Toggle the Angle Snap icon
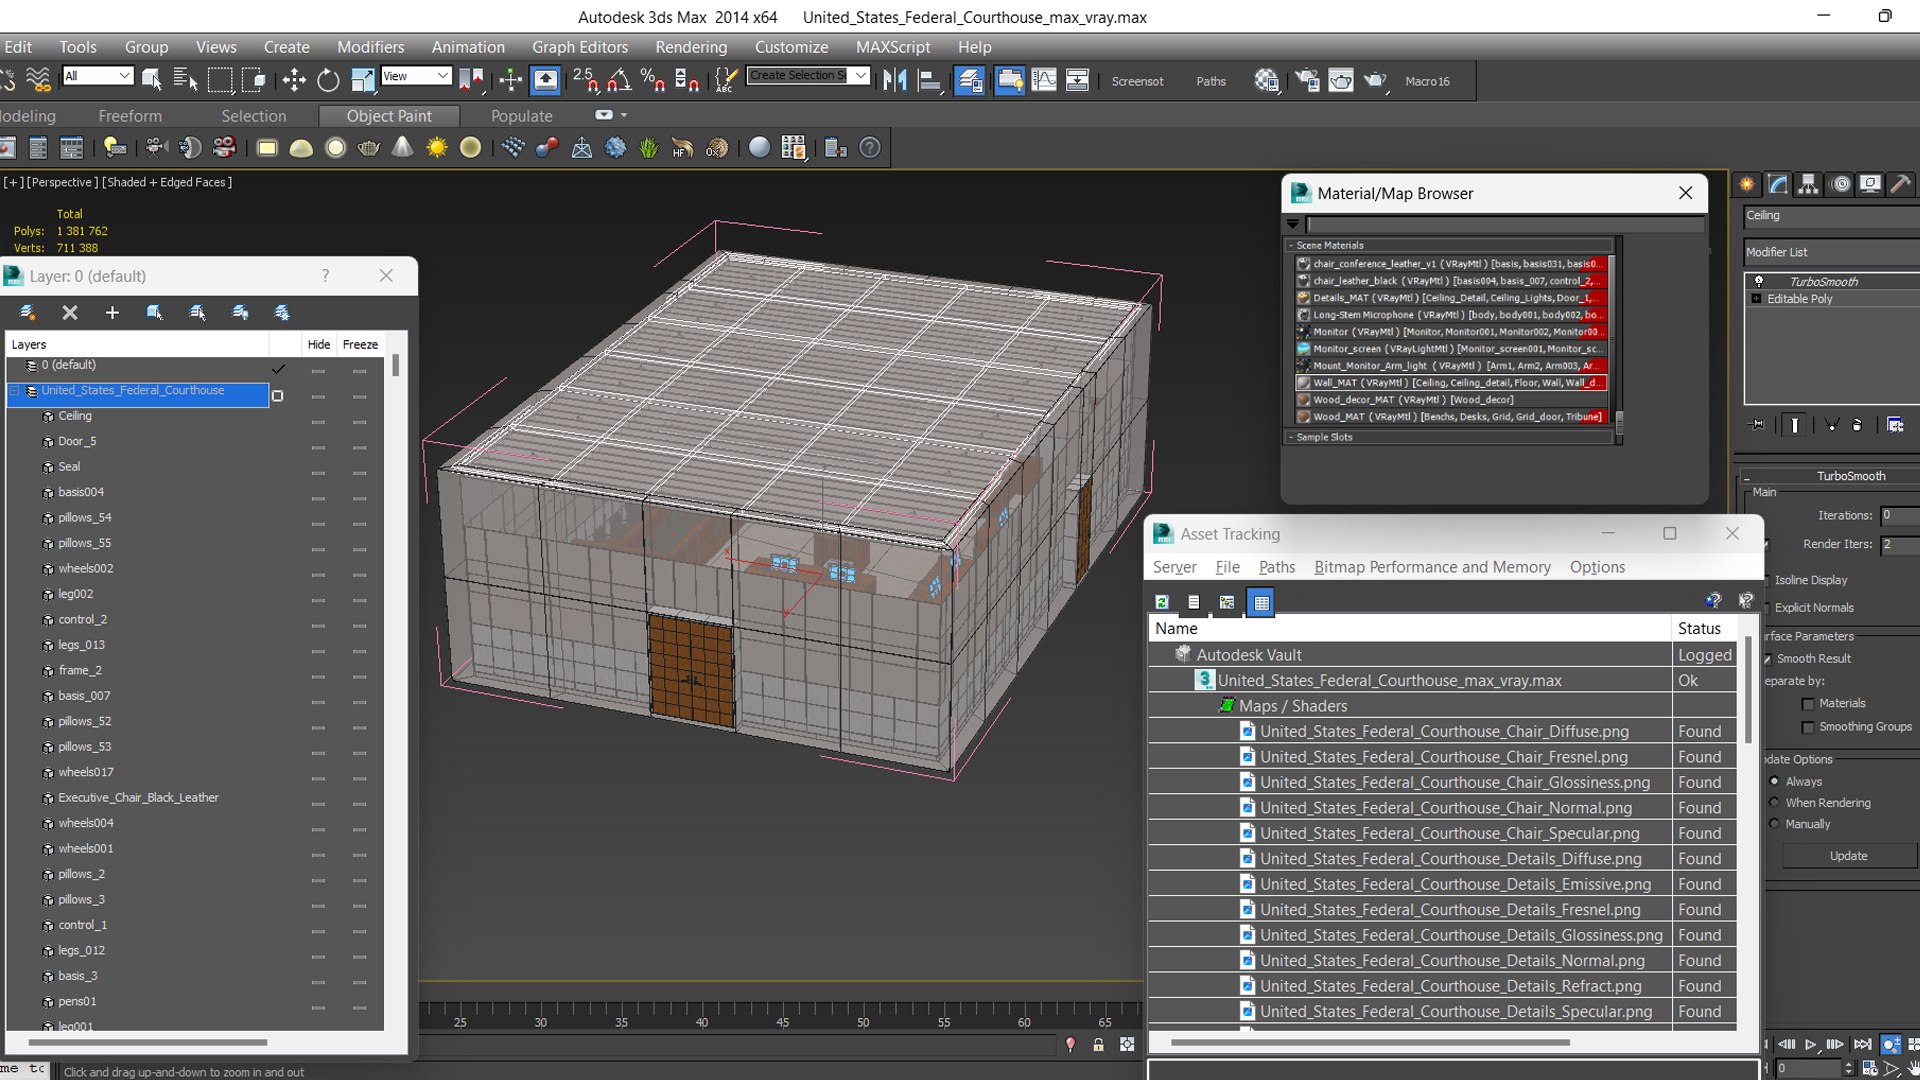Screen dimensions: 1920x1080 tap(619, 80)
